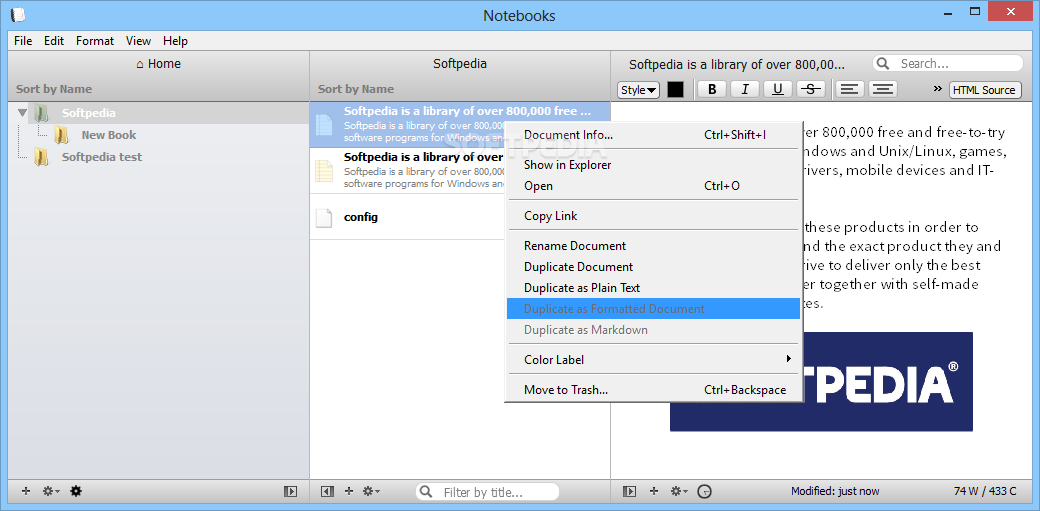Click Sort by Name in Home panel
This screenshot has width=1040, height=511.
click(54, 89)
